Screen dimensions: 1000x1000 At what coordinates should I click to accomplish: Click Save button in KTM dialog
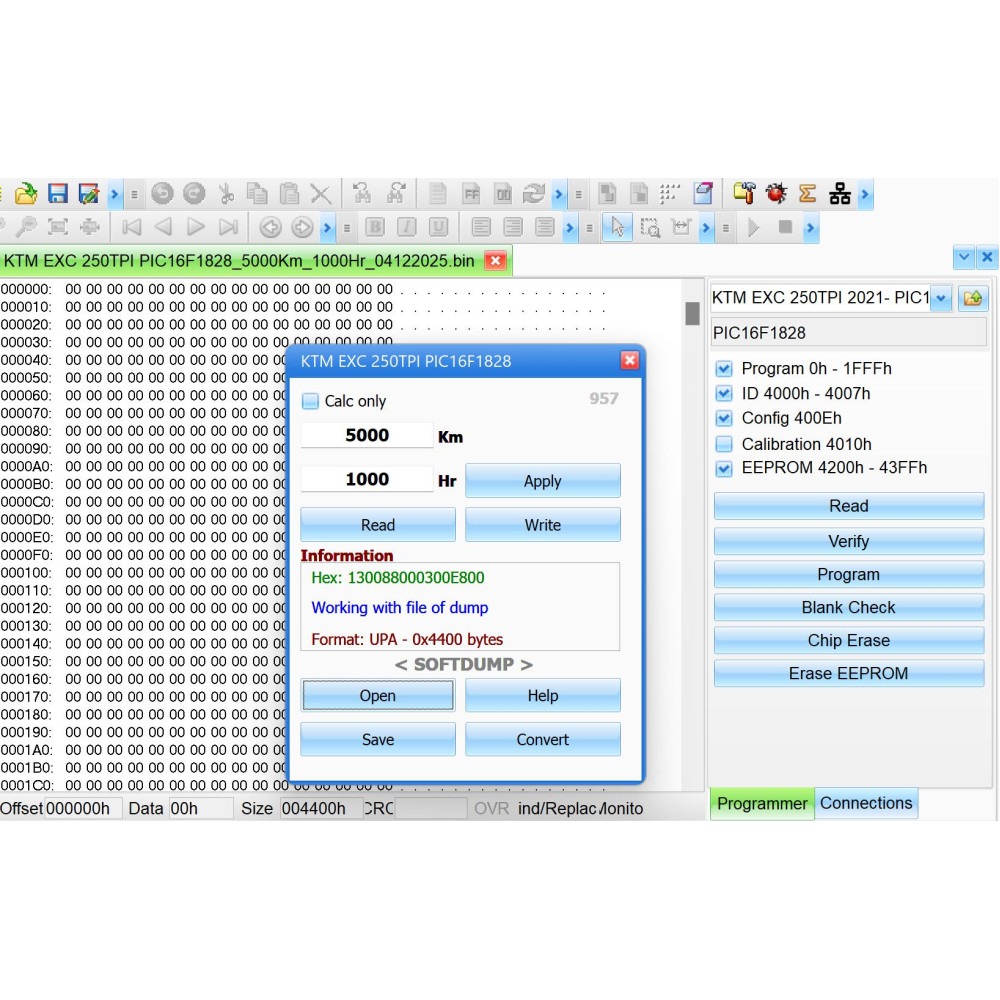pos(378,739)
